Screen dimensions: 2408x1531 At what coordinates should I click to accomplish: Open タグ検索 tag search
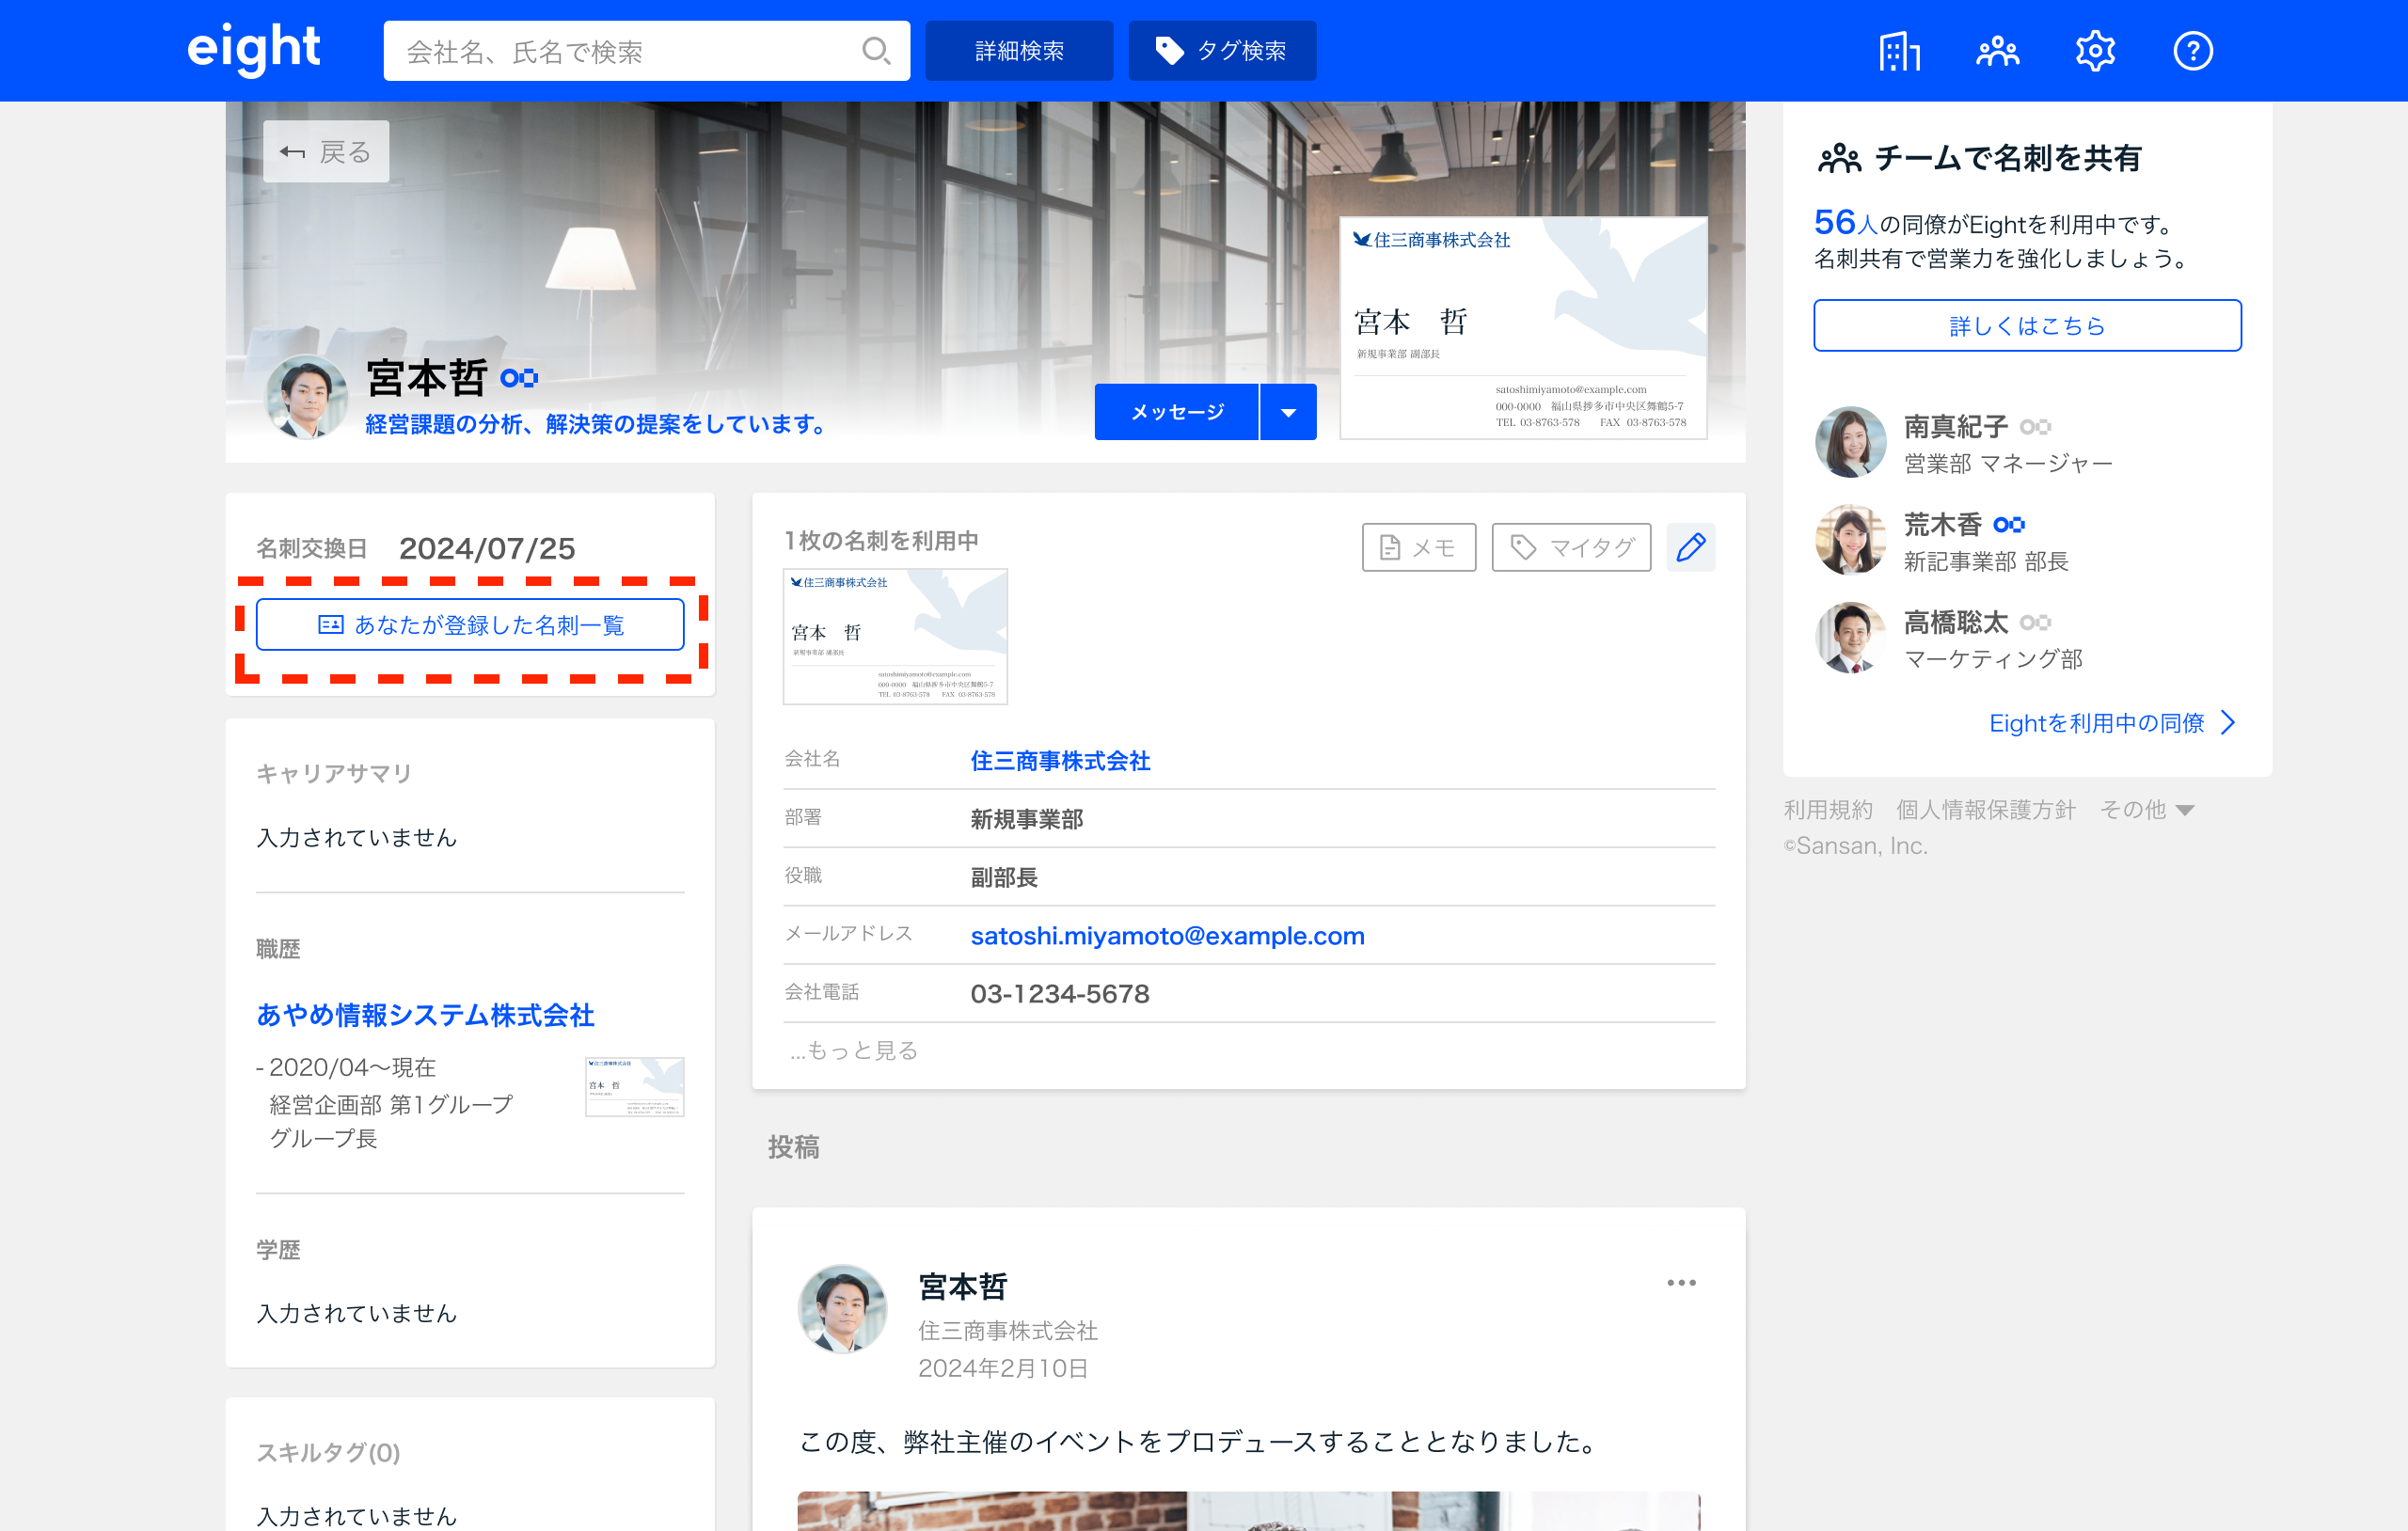coord(1222,51)
